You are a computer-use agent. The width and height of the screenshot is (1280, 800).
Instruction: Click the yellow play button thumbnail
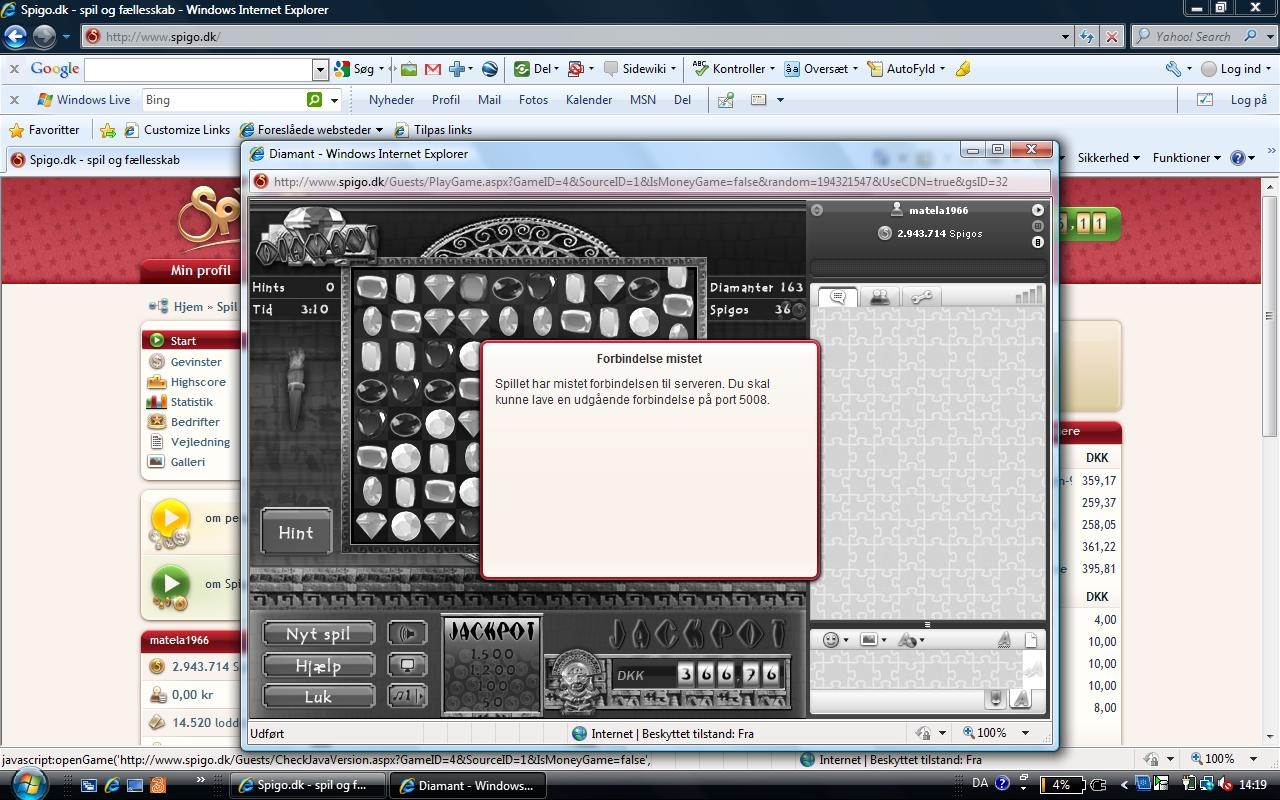tap(170, 519)
